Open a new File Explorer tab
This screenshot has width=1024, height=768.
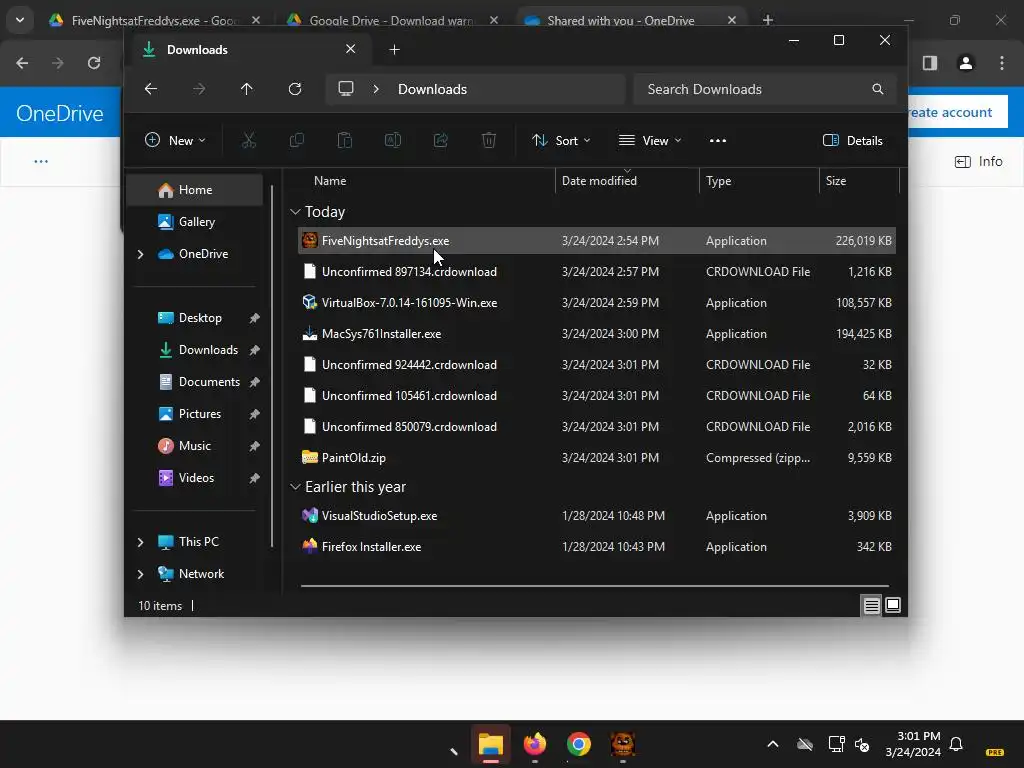point(394,50)
